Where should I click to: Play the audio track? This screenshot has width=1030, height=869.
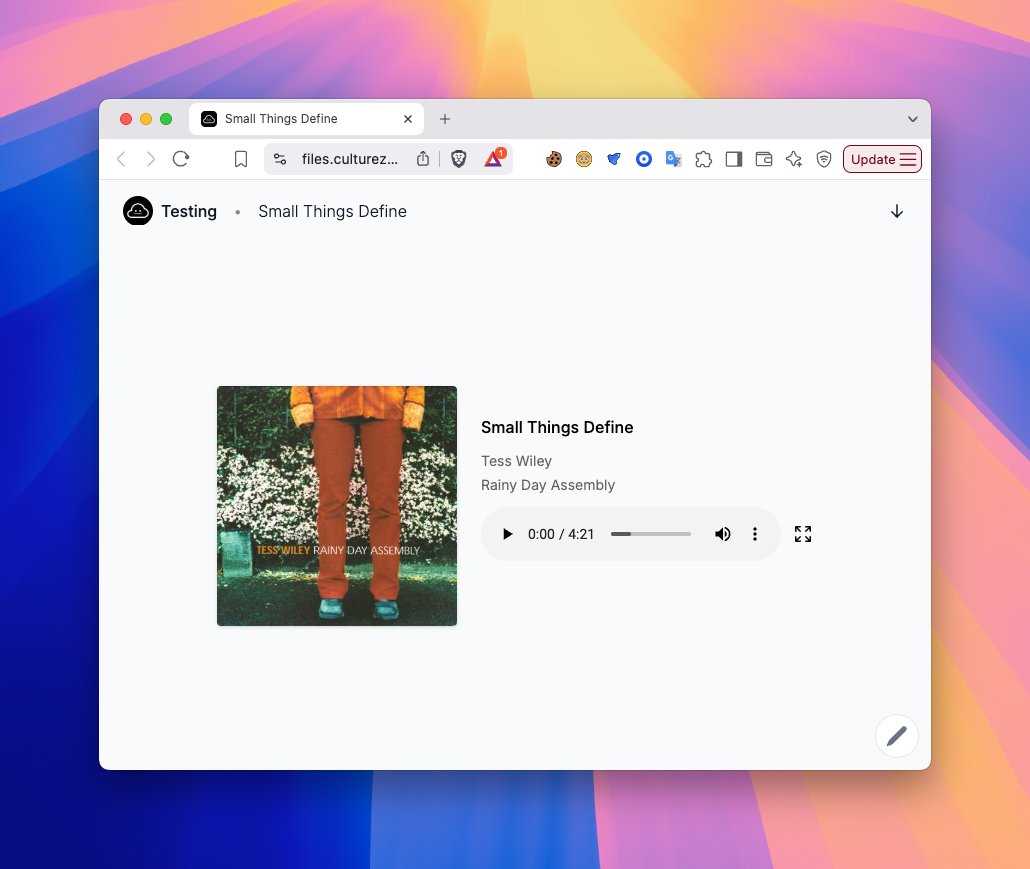pos(507,534)
